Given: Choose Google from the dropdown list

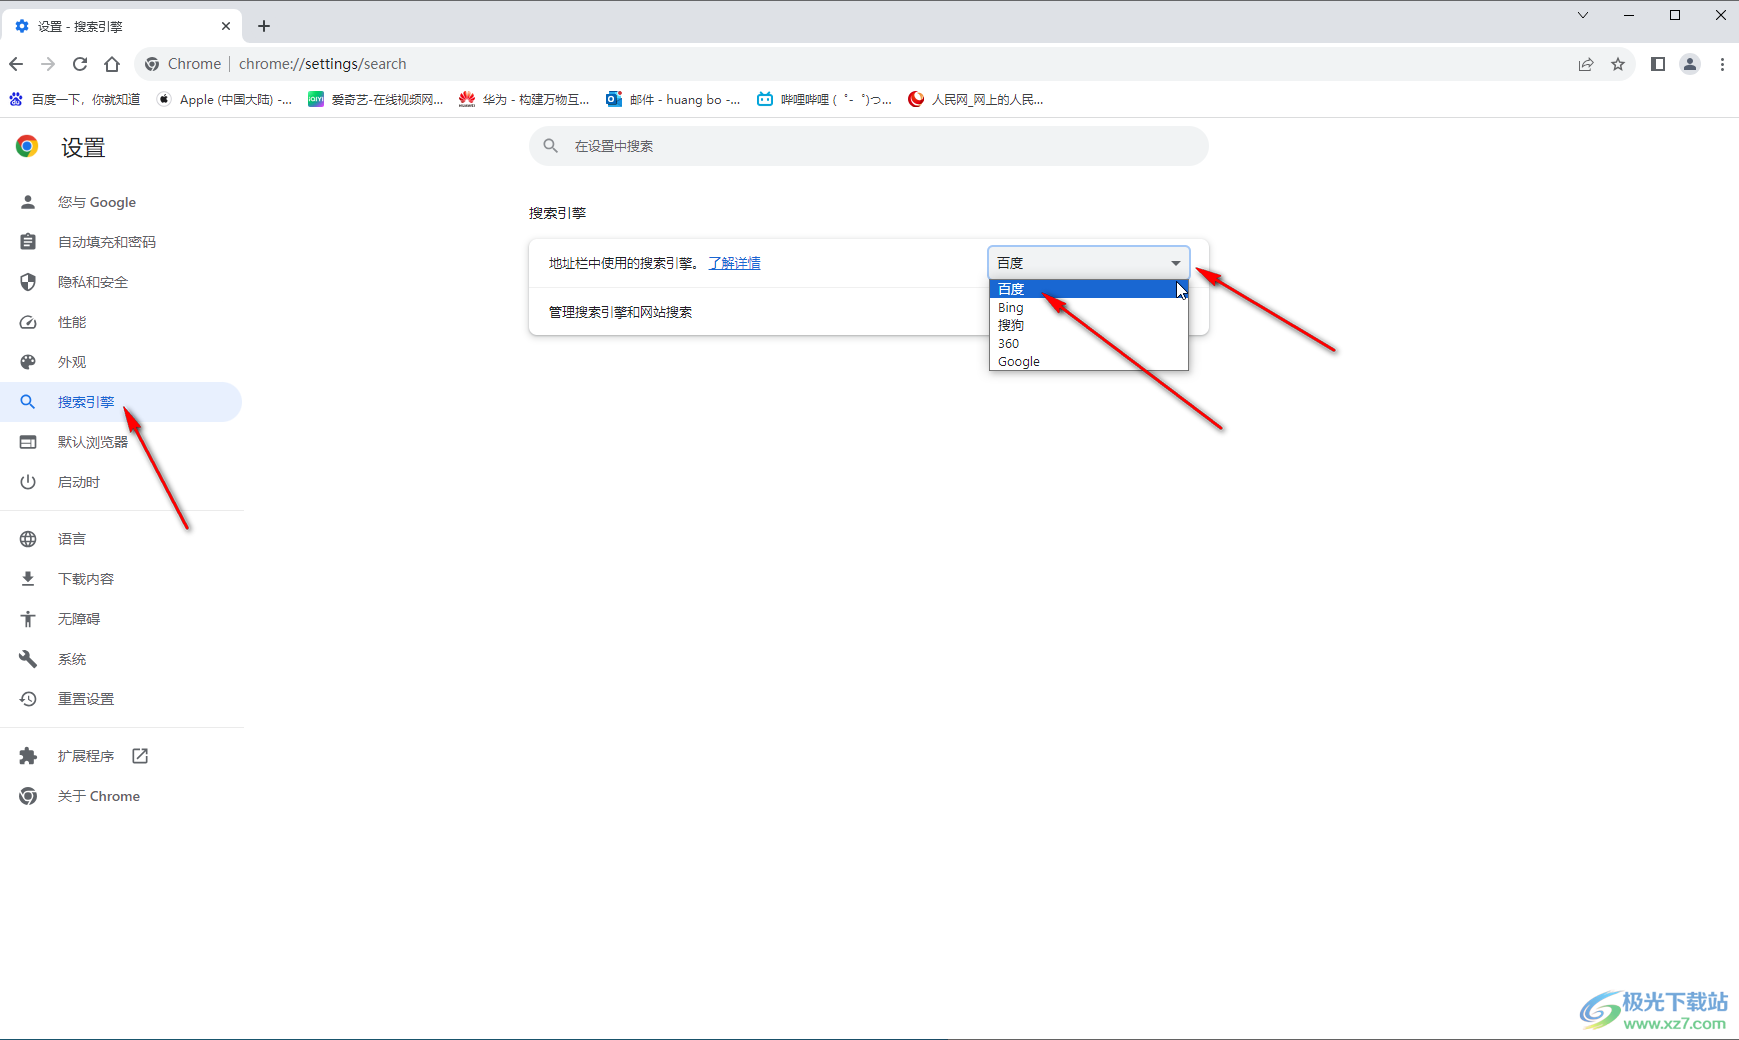Looking at the screenshot, I should point(1089,361).
